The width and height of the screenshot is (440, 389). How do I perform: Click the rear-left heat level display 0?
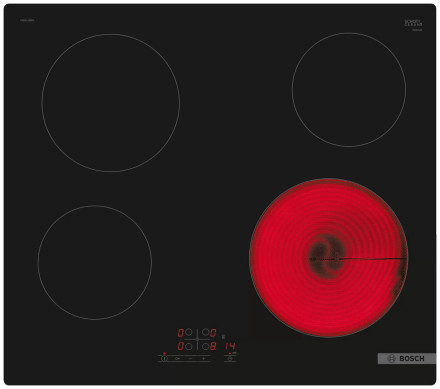(181, 332)
